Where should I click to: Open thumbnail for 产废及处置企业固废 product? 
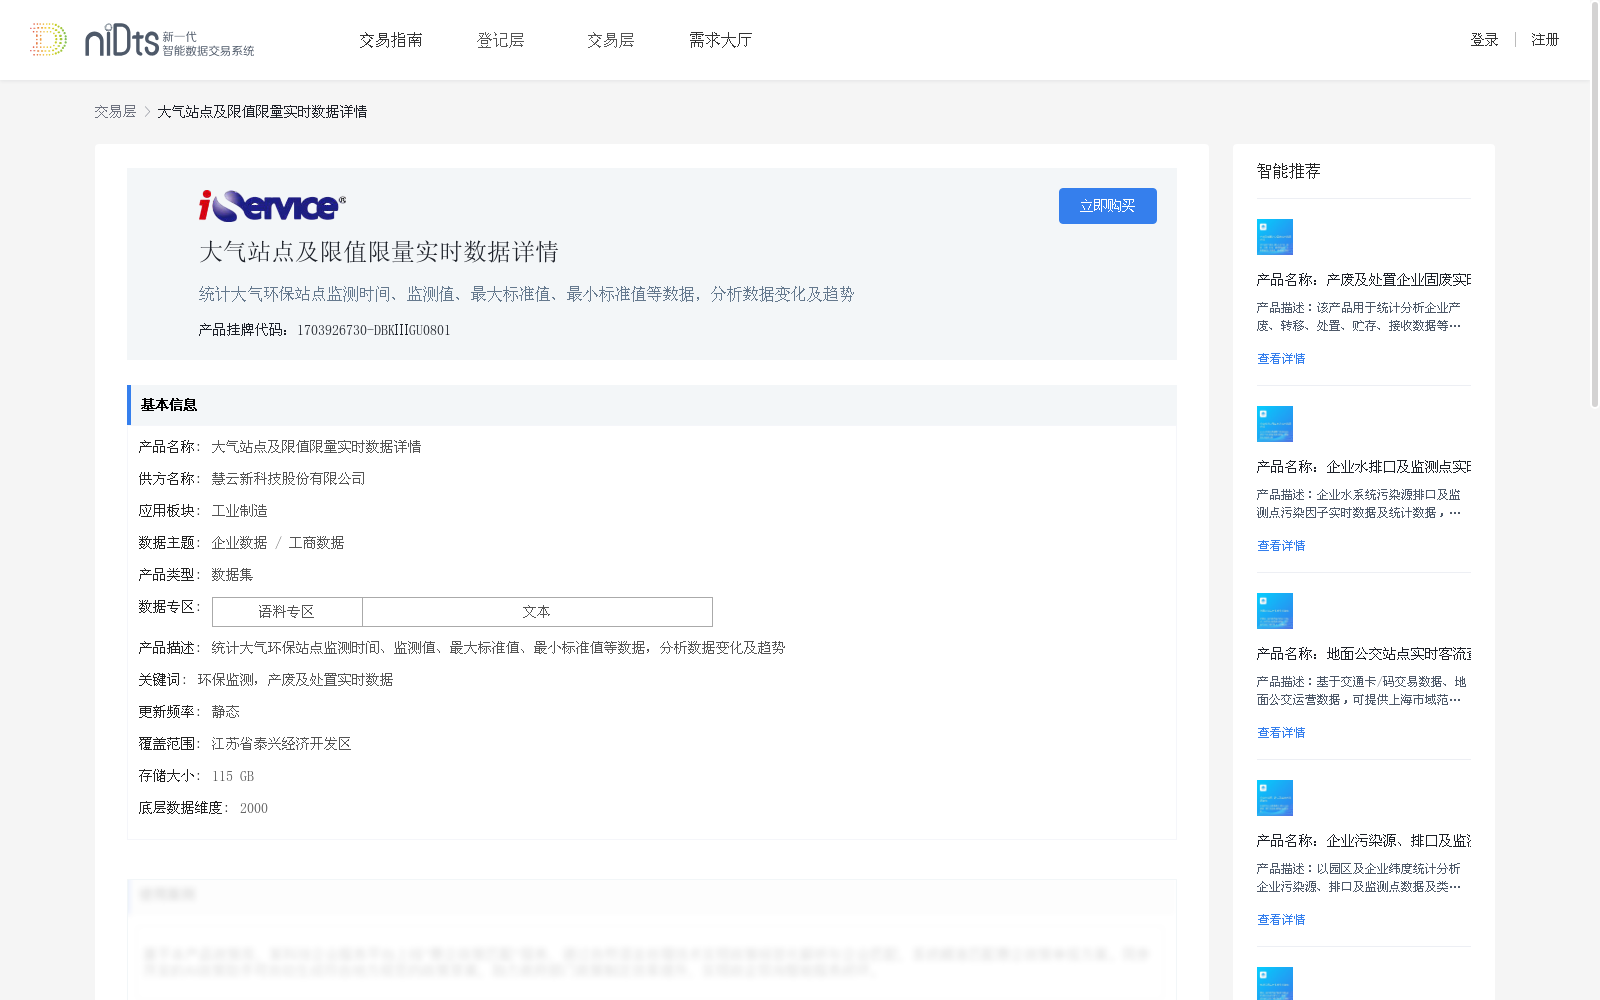(x=1275, y=237)
